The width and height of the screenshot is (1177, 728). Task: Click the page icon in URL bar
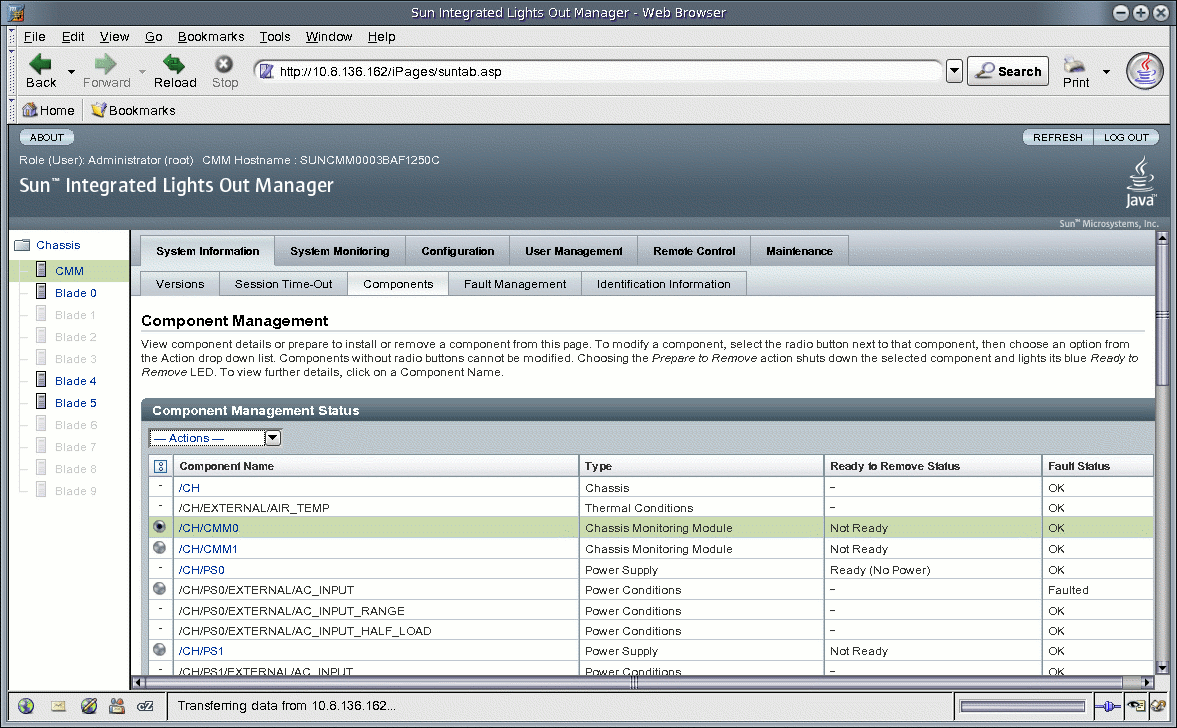[x=266, y=71]
